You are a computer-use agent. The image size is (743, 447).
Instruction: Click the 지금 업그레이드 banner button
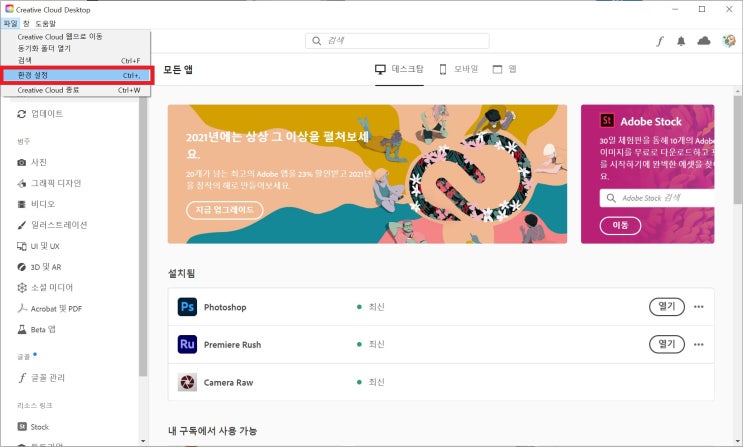225,210
